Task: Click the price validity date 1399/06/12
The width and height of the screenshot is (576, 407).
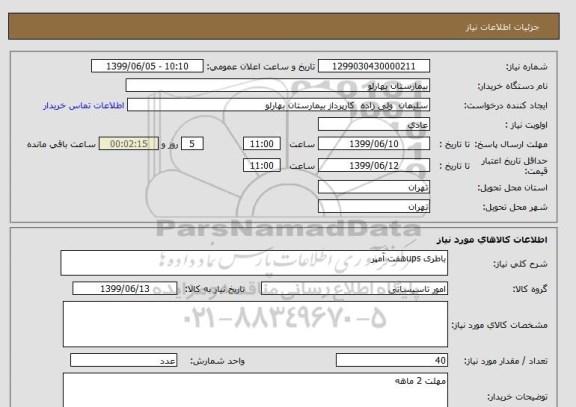Action: pos(374,165)
